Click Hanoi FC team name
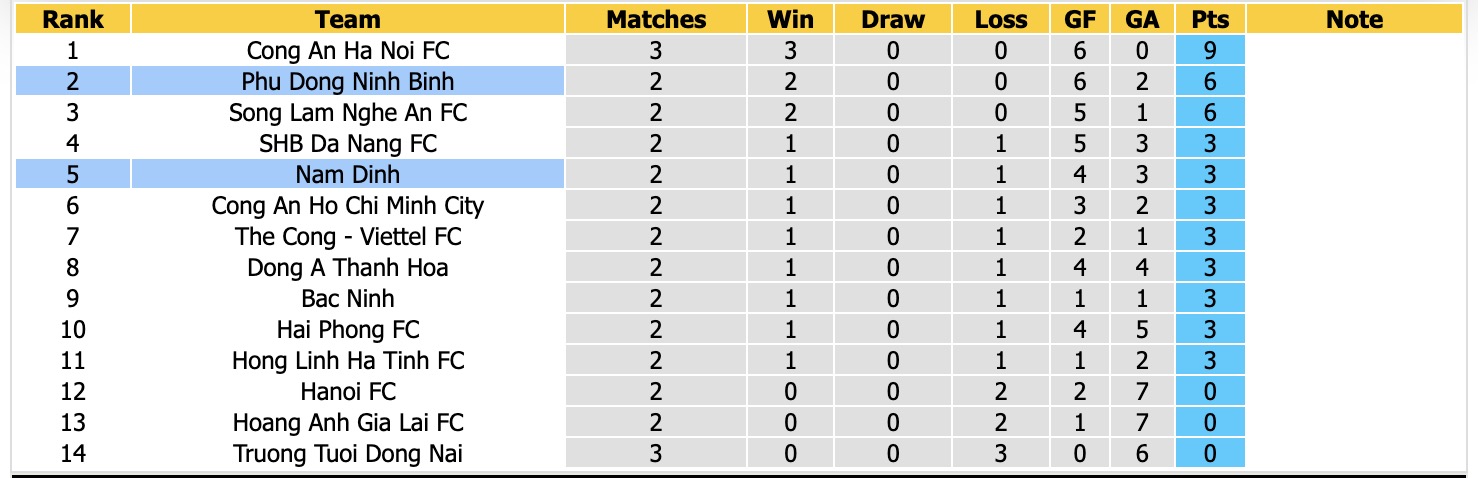The width and height of the screenshot is (1480, 478). (x=348, y=391)
